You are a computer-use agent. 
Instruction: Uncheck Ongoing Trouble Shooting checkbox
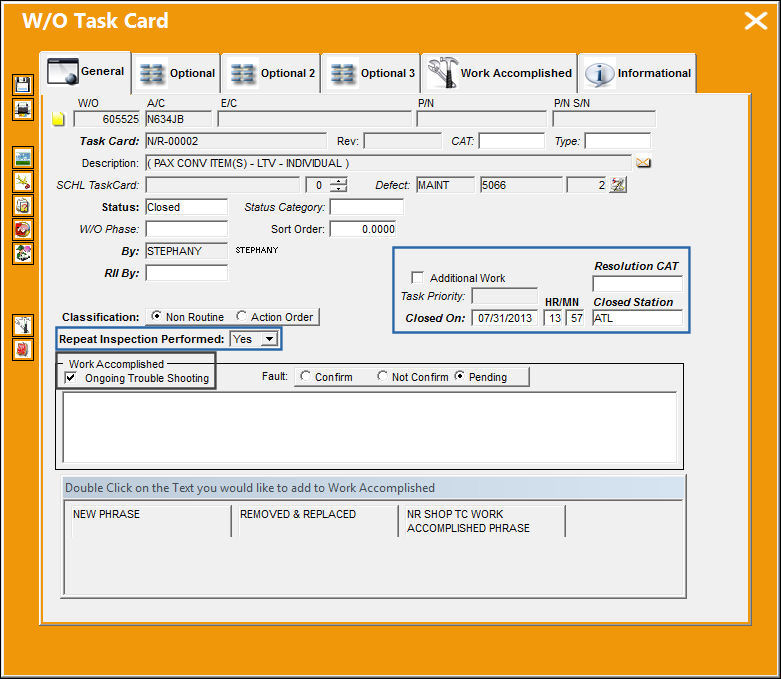(x=71, y=378)
